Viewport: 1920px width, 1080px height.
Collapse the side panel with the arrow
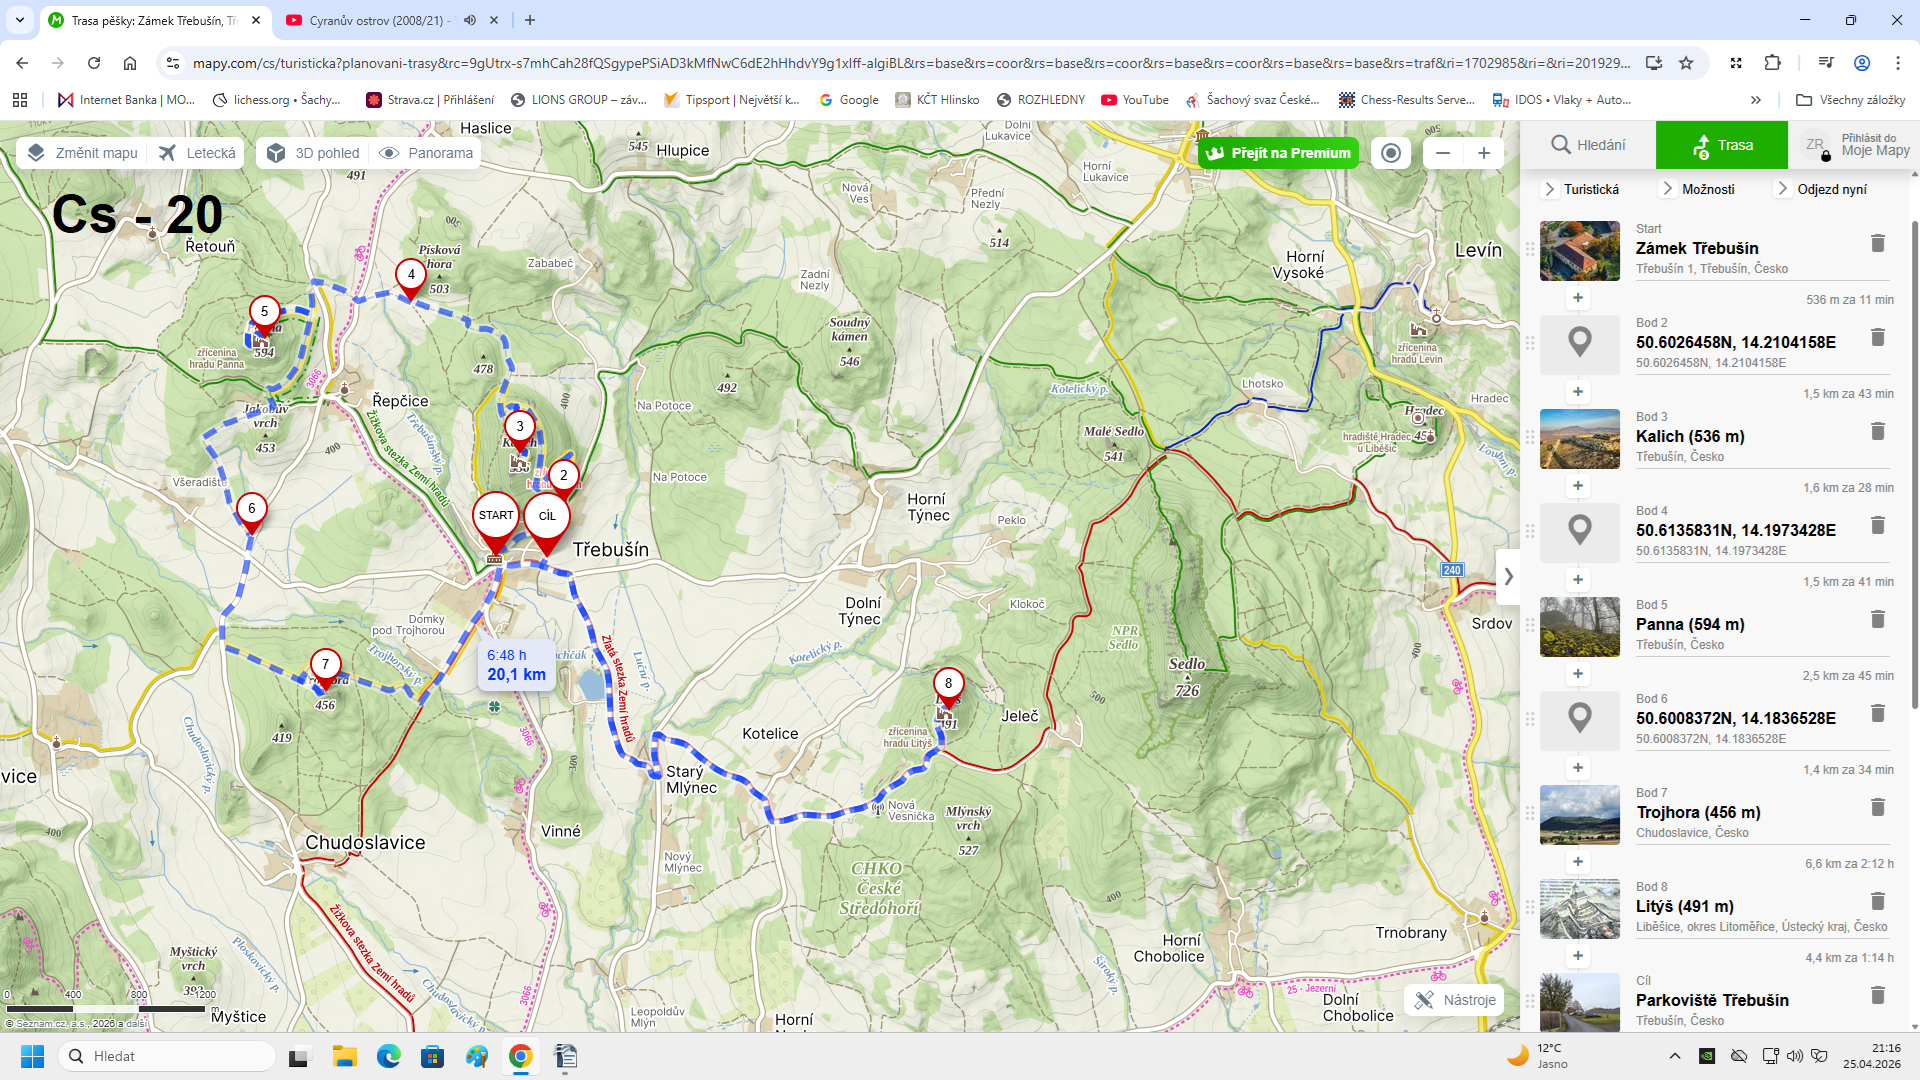[x=1508, y=577]
